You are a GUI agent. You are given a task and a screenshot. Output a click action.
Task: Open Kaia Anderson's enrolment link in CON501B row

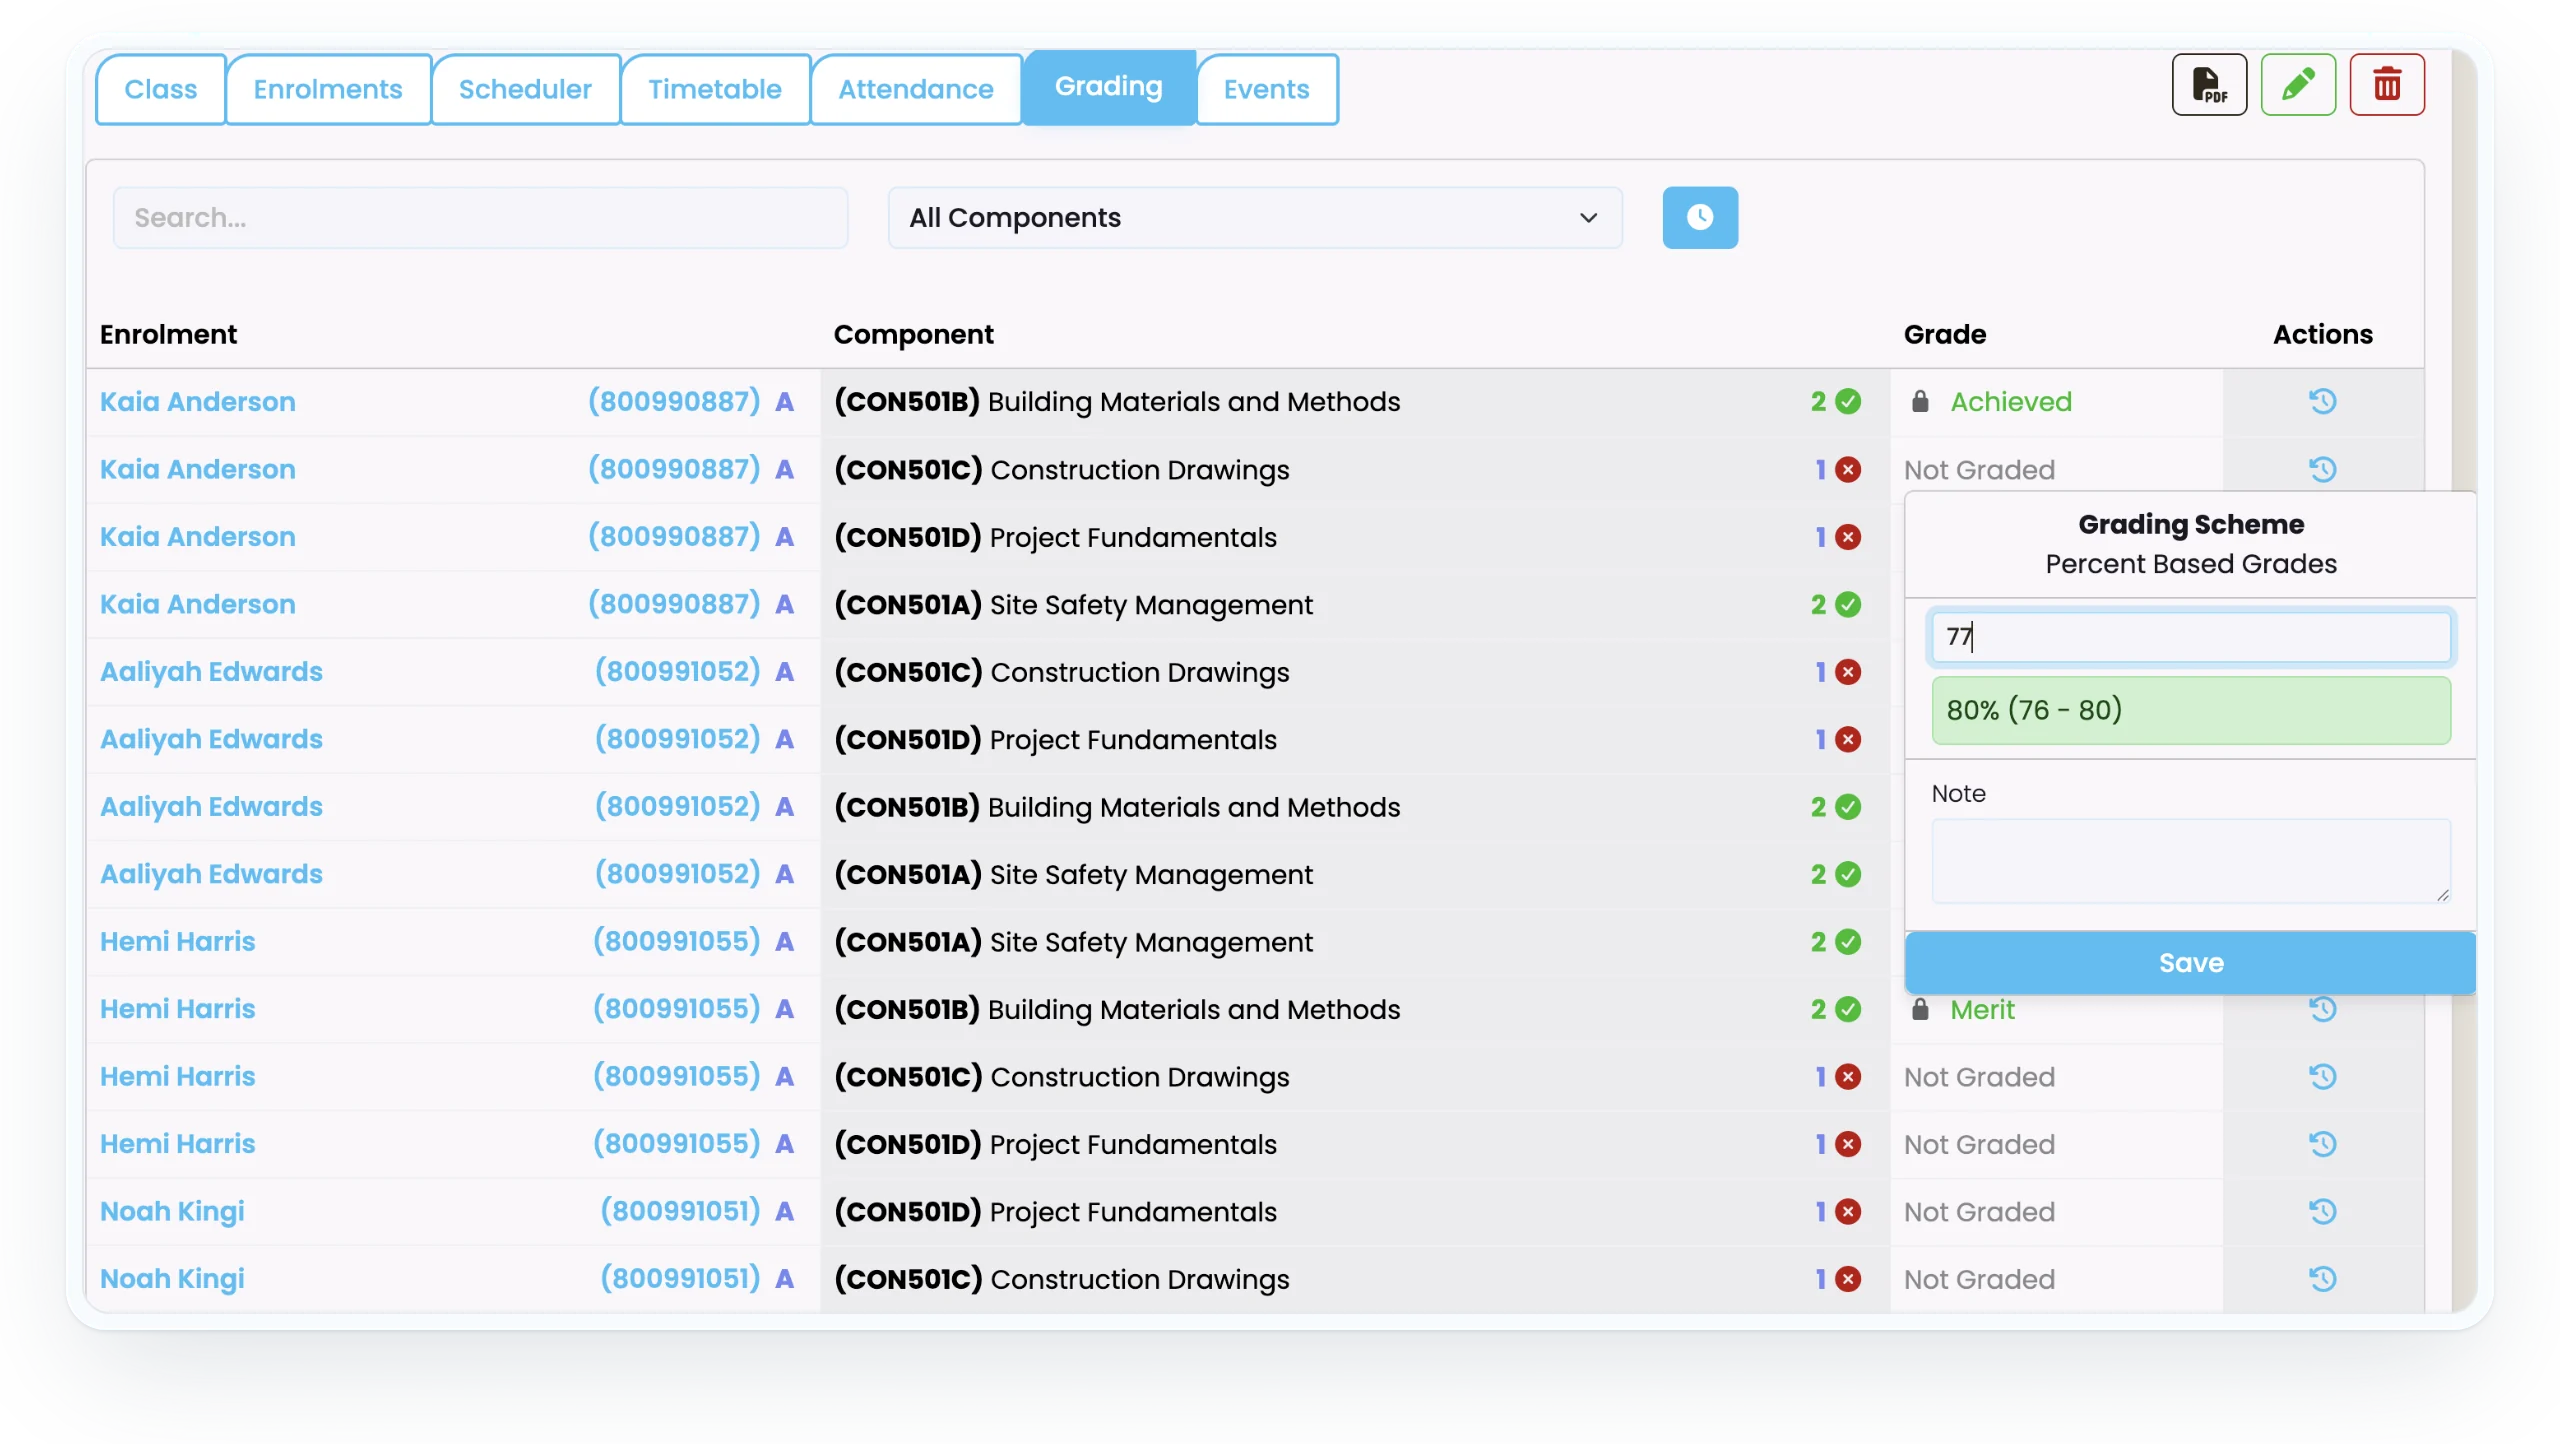click(198, 401)
